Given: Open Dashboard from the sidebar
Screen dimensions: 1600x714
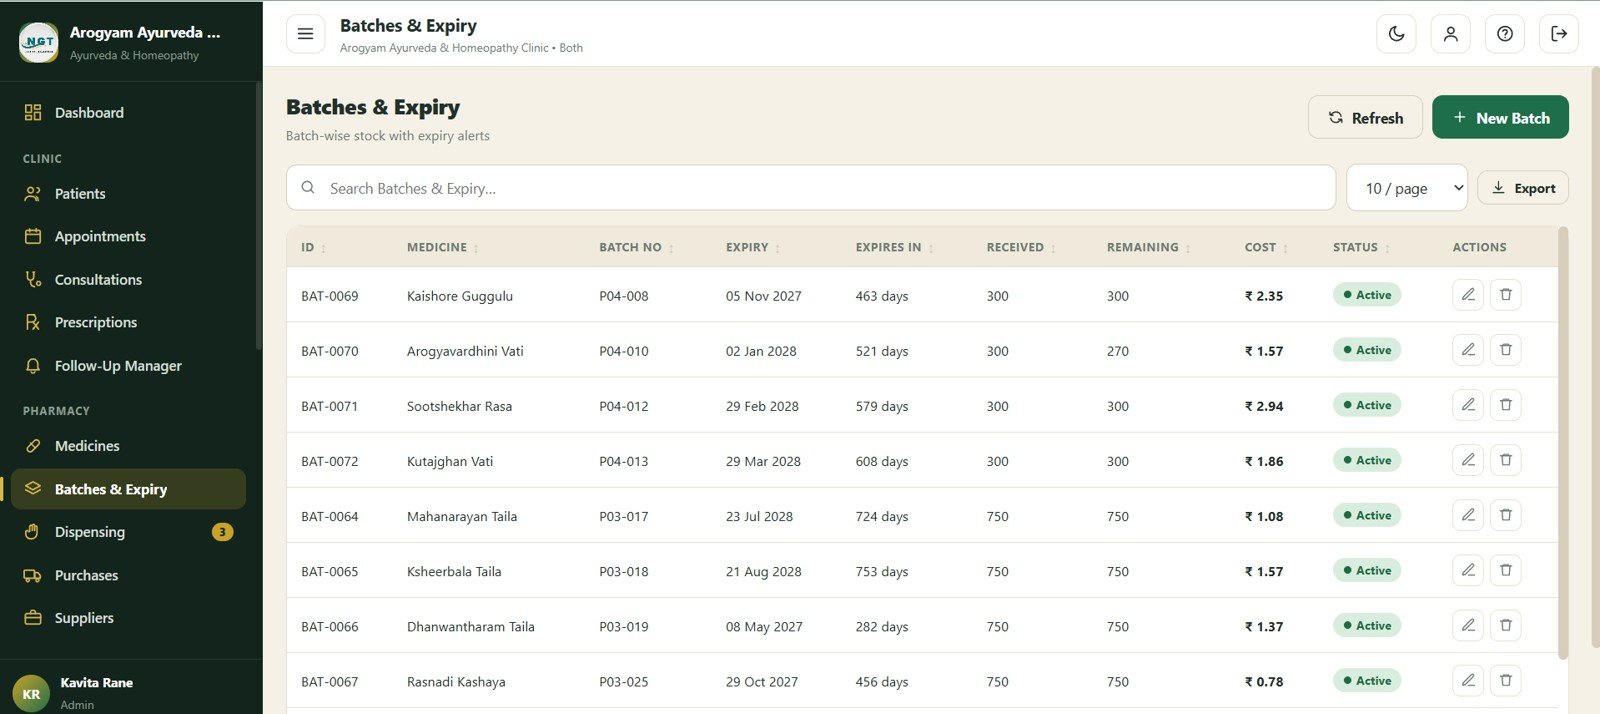Looking at the screenshot, I should [128, 113].
